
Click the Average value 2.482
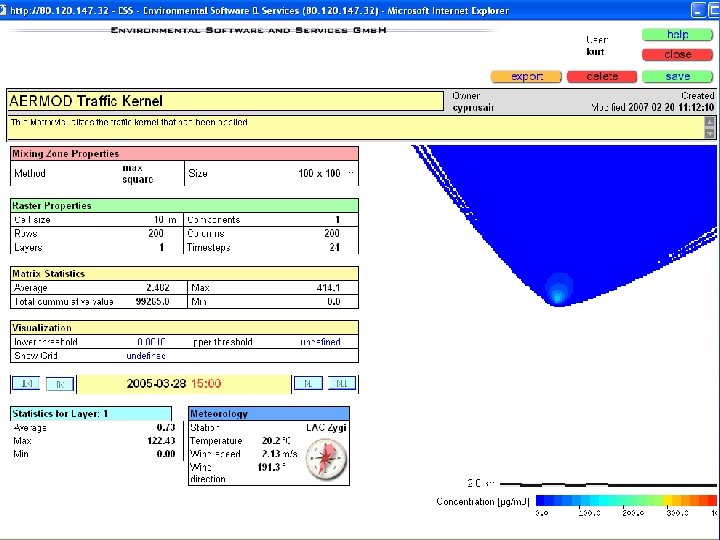click(x=158, y=288)
